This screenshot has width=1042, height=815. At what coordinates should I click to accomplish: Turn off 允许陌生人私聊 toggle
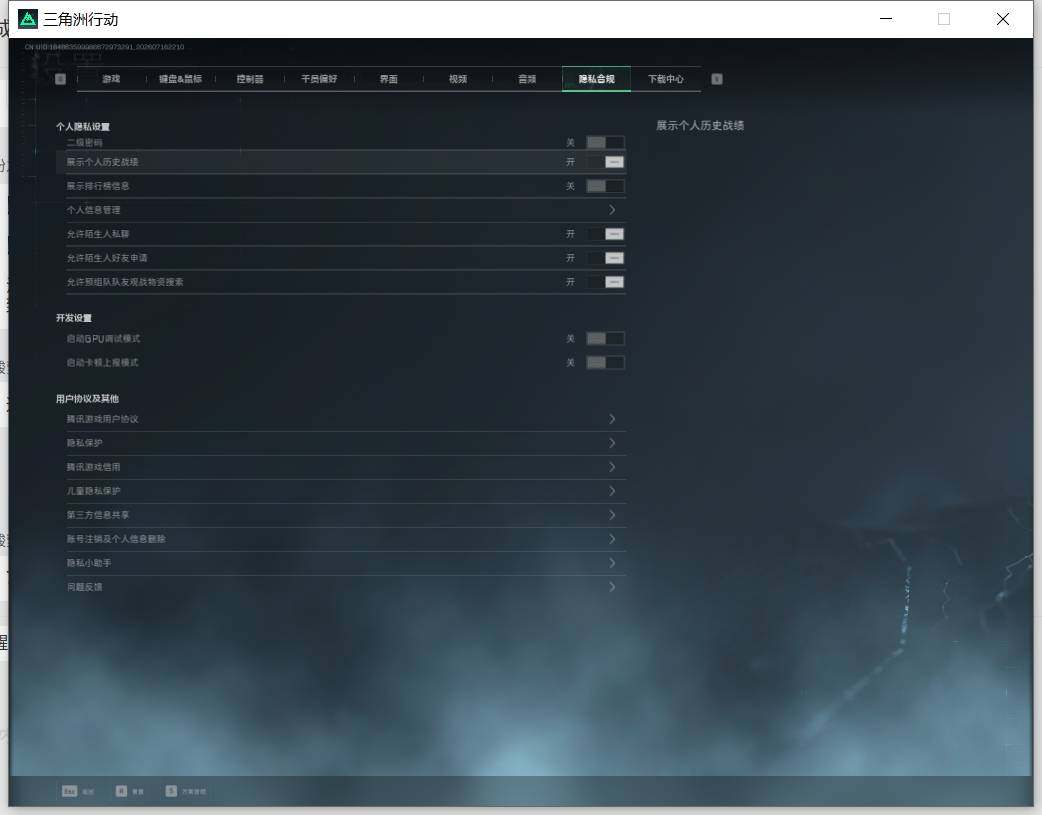pos(605,234)
